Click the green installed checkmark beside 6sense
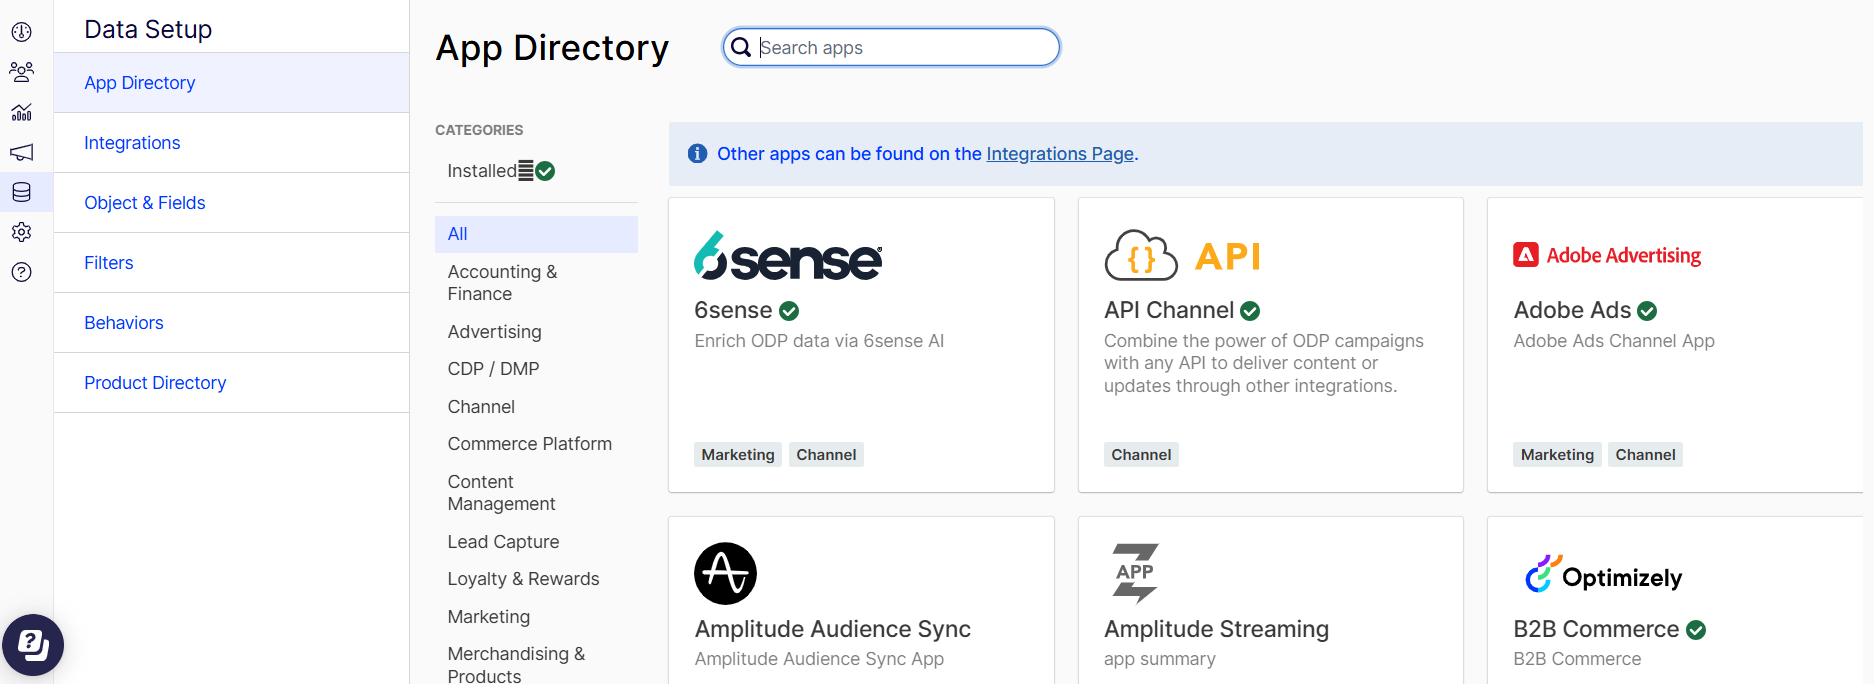The width and height of the screenshot is (1874, 684). (x=789, y=311)
